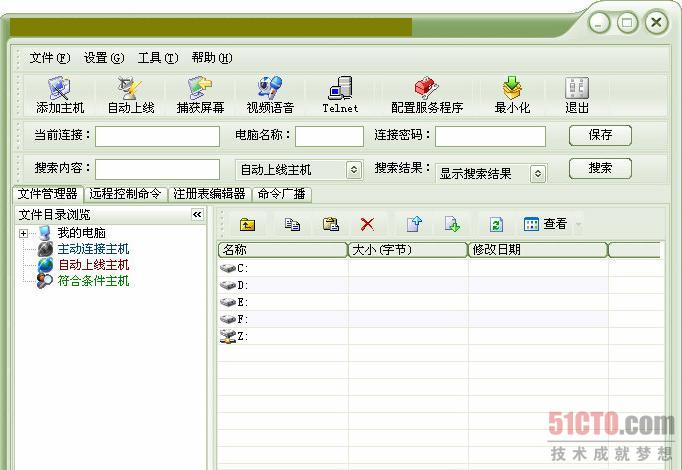The image size is (682, 470).
Task: Select the 自动上线主机 tree node
Action: click(x=94, y=265)
